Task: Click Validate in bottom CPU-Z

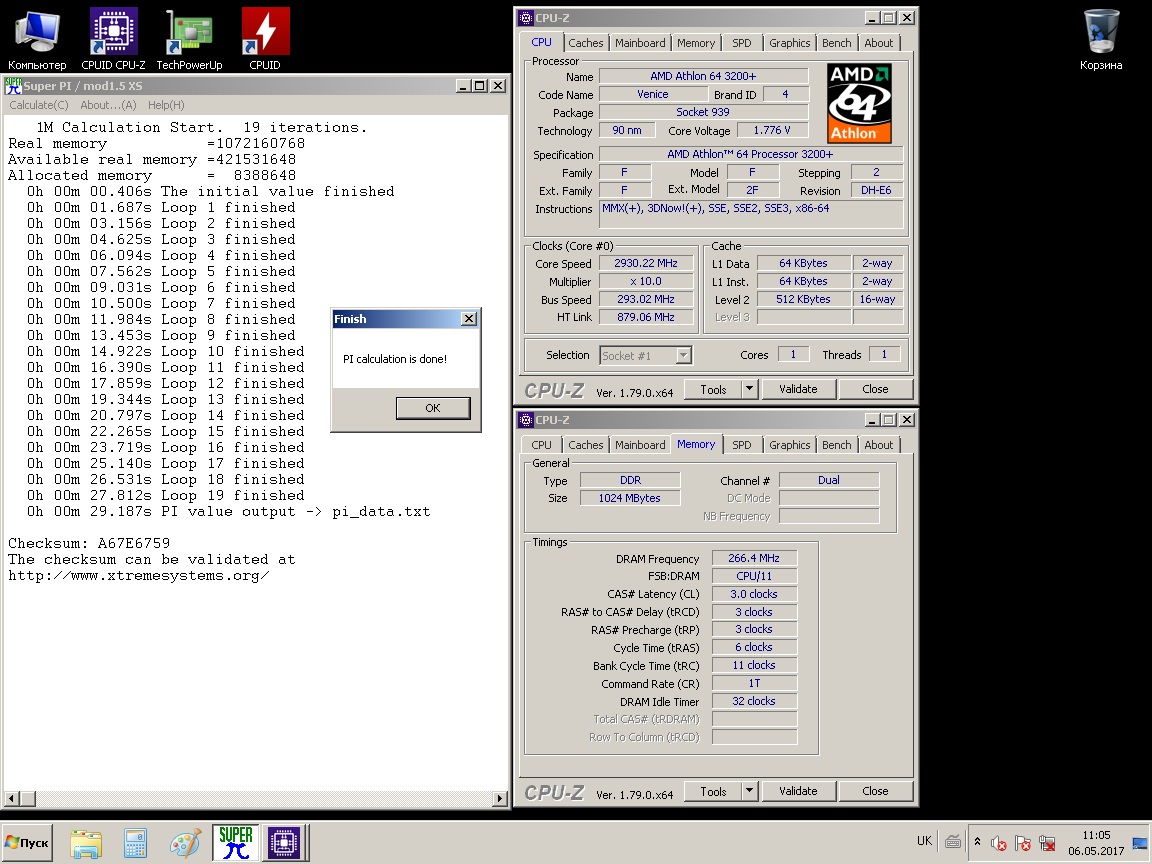Action: pos(798,791)
